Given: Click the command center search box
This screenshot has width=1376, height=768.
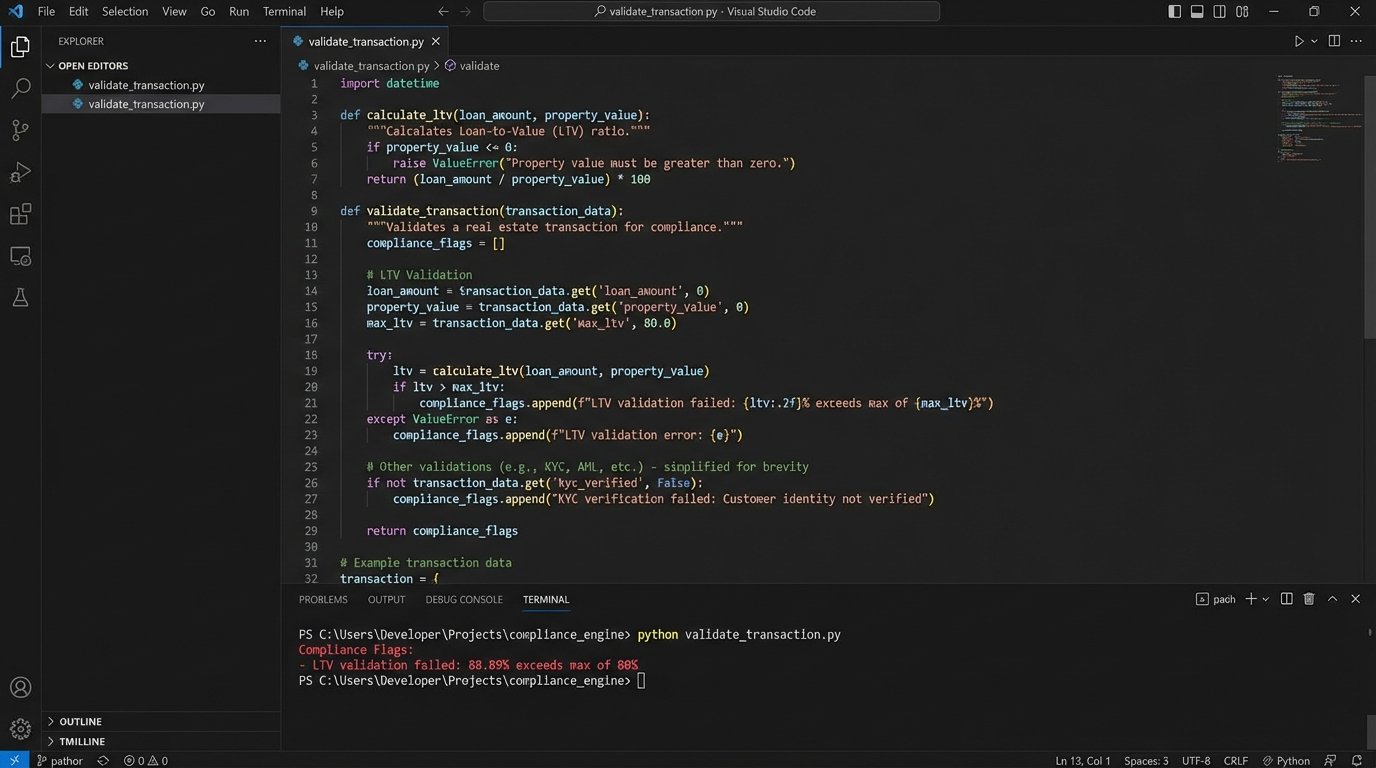Looking at the screenshot, I should pyautogui.click(x=711, y=12).
